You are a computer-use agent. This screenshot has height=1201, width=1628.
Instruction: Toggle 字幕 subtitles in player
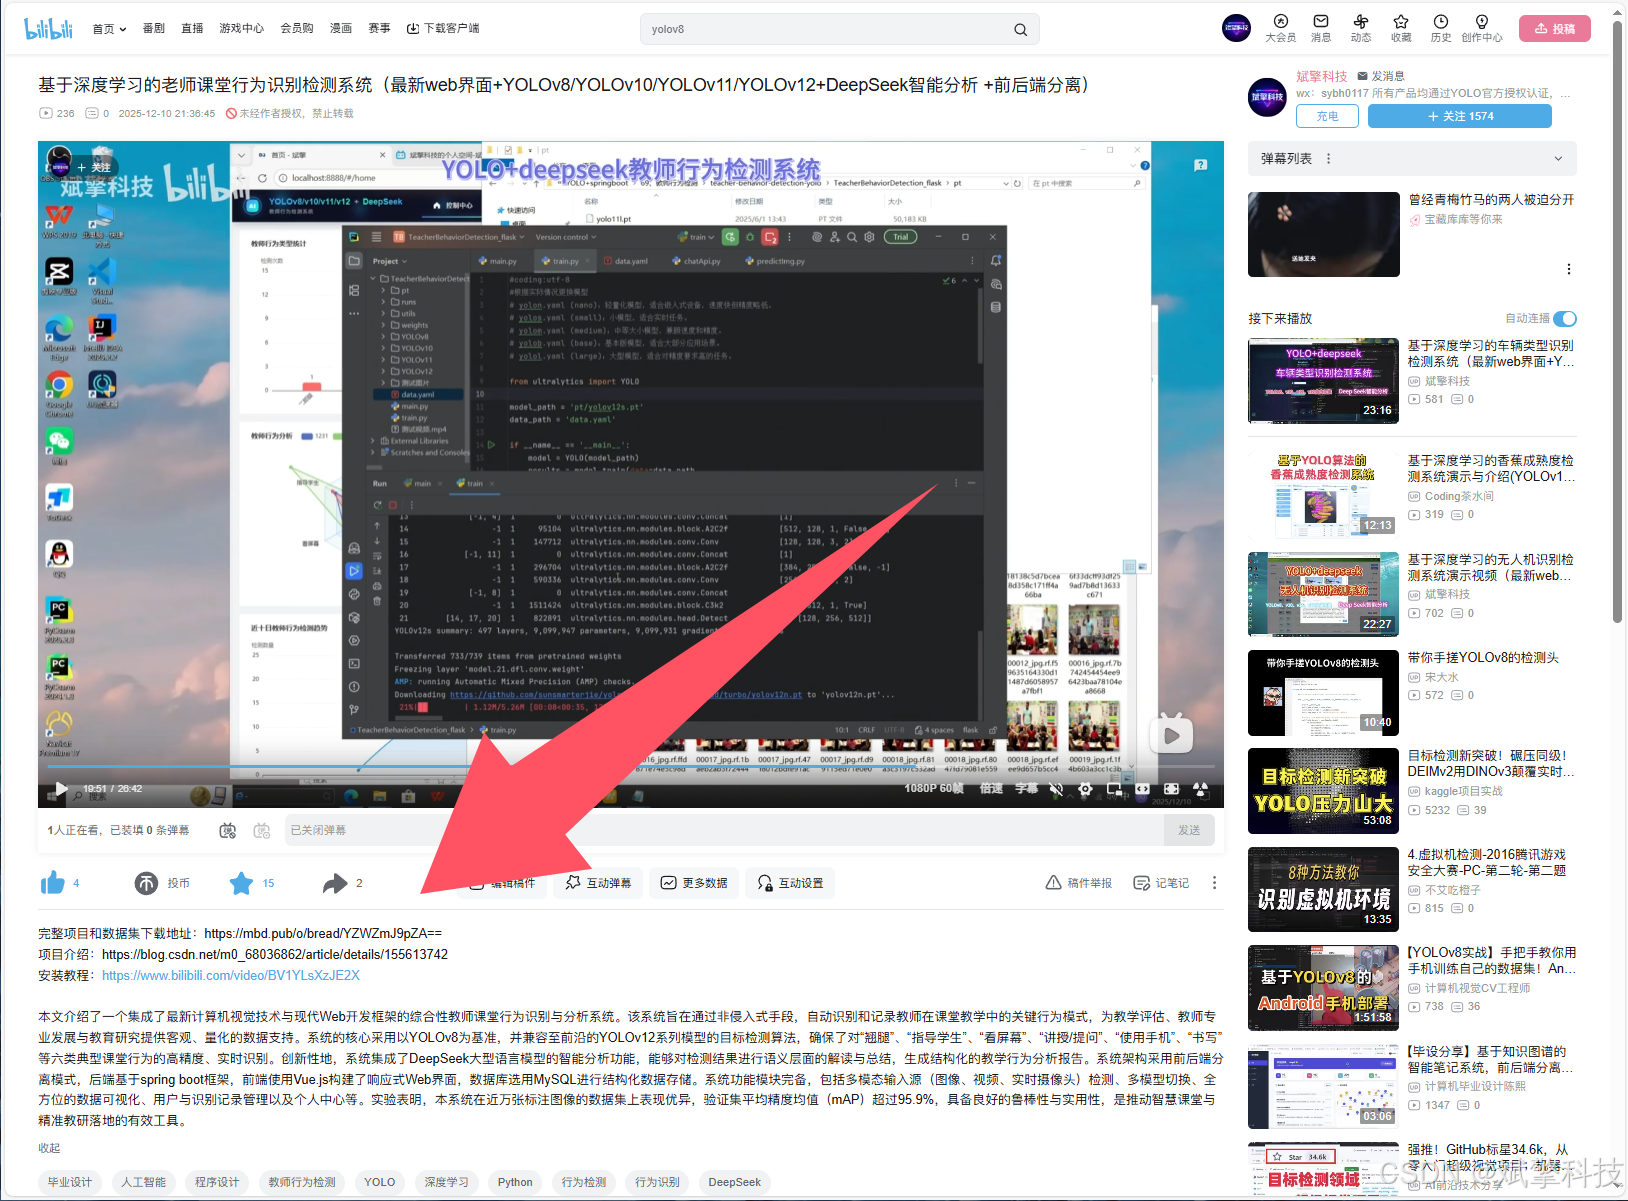tap(1027, 789)
